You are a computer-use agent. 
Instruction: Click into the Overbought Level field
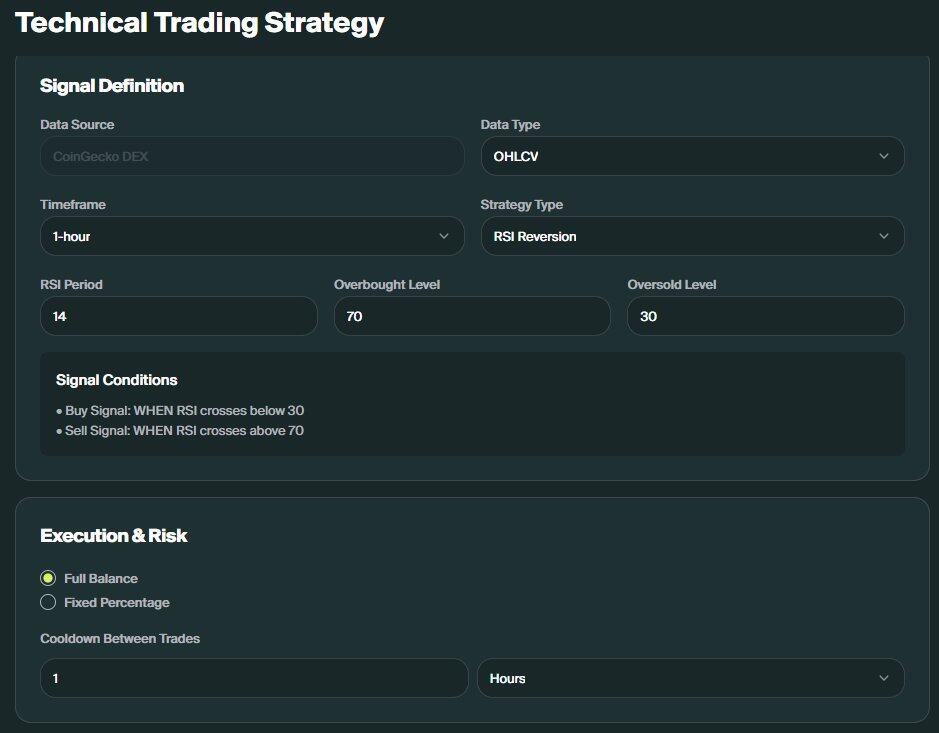pyautogui.click(x=472, y=316)
